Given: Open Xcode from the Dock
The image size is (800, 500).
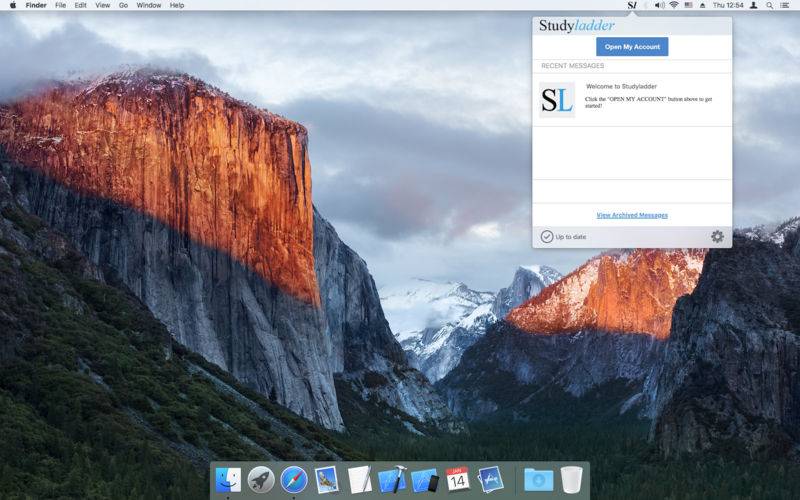Looking at the screenshot, I should click(392, 480).
